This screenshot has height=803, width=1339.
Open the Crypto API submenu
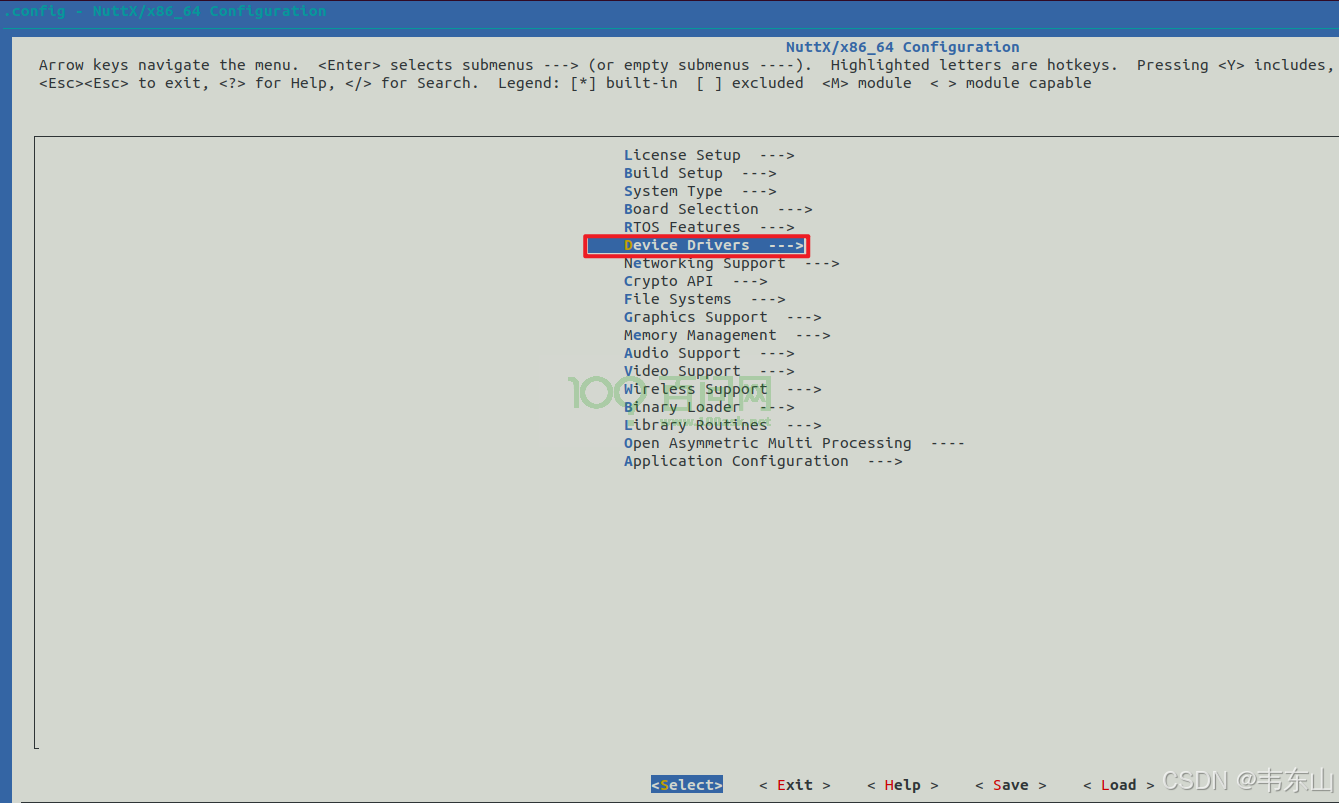point(696,281)
